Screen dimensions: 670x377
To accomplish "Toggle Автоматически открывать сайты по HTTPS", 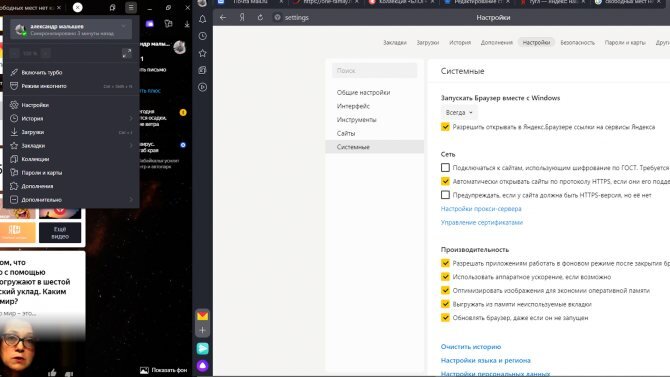I will coord(445,181).
